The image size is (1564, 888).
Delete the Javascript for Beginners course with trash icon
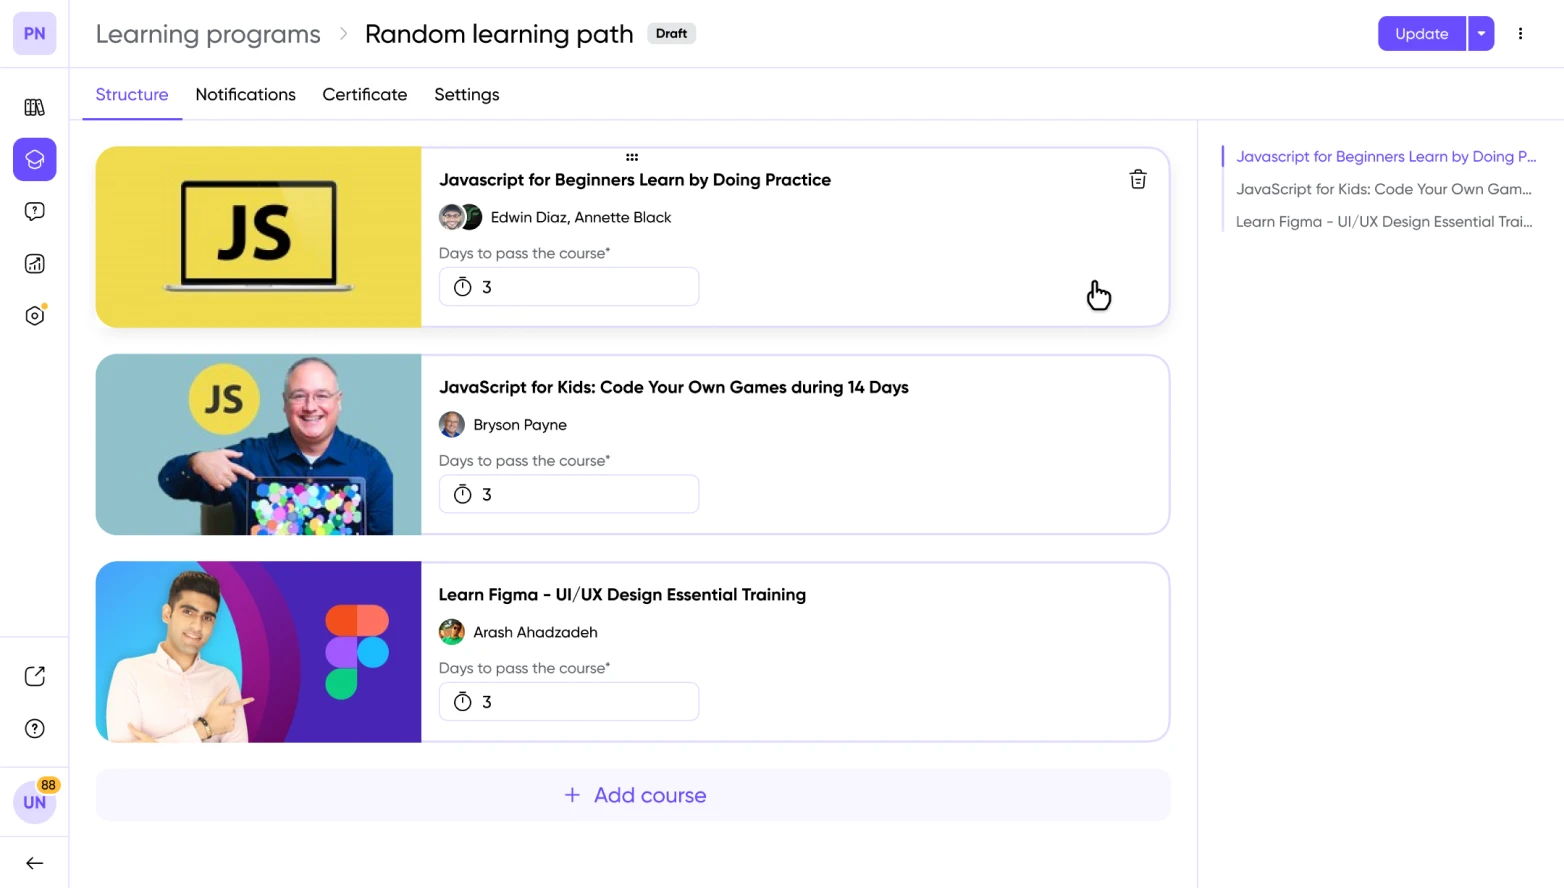coord(1138,179)
